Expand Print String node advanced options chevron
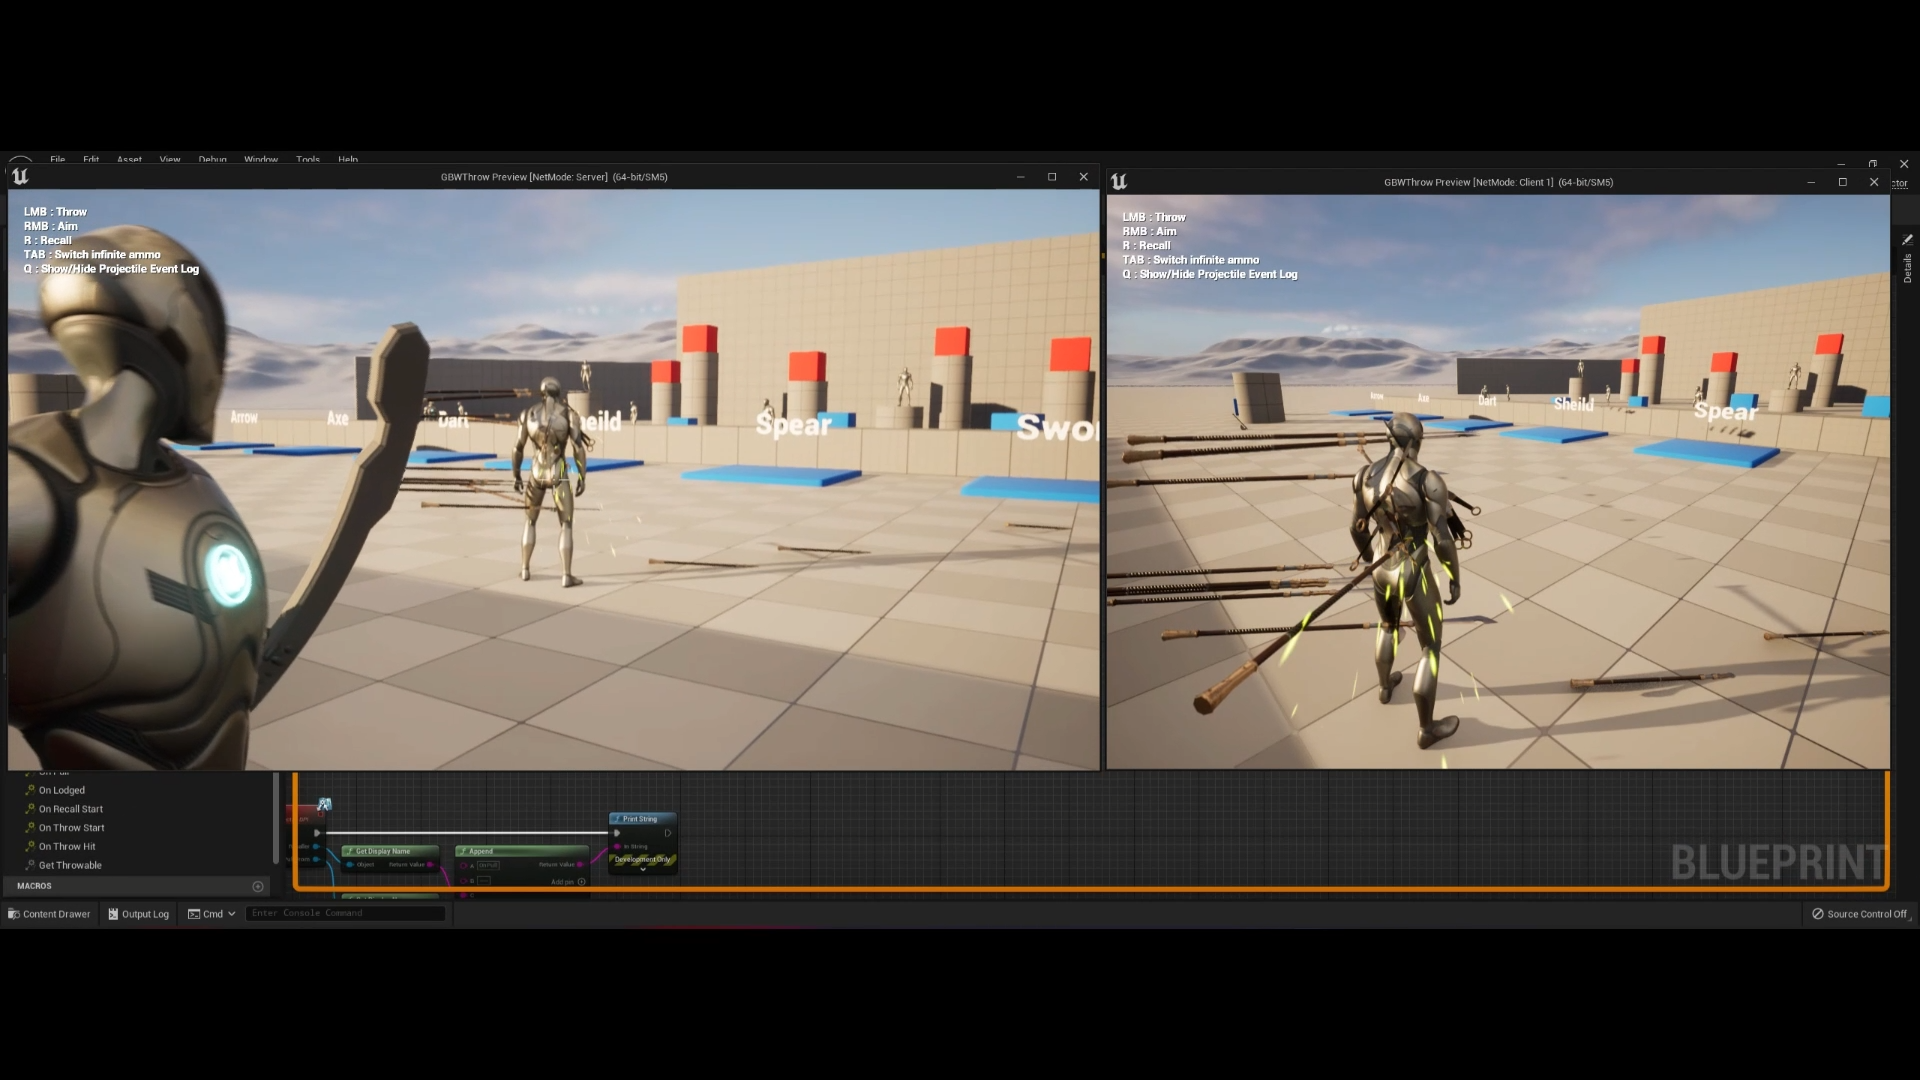Viewport: 1920px width, 1080px height. pyautogui.click(x=643, y=869)
